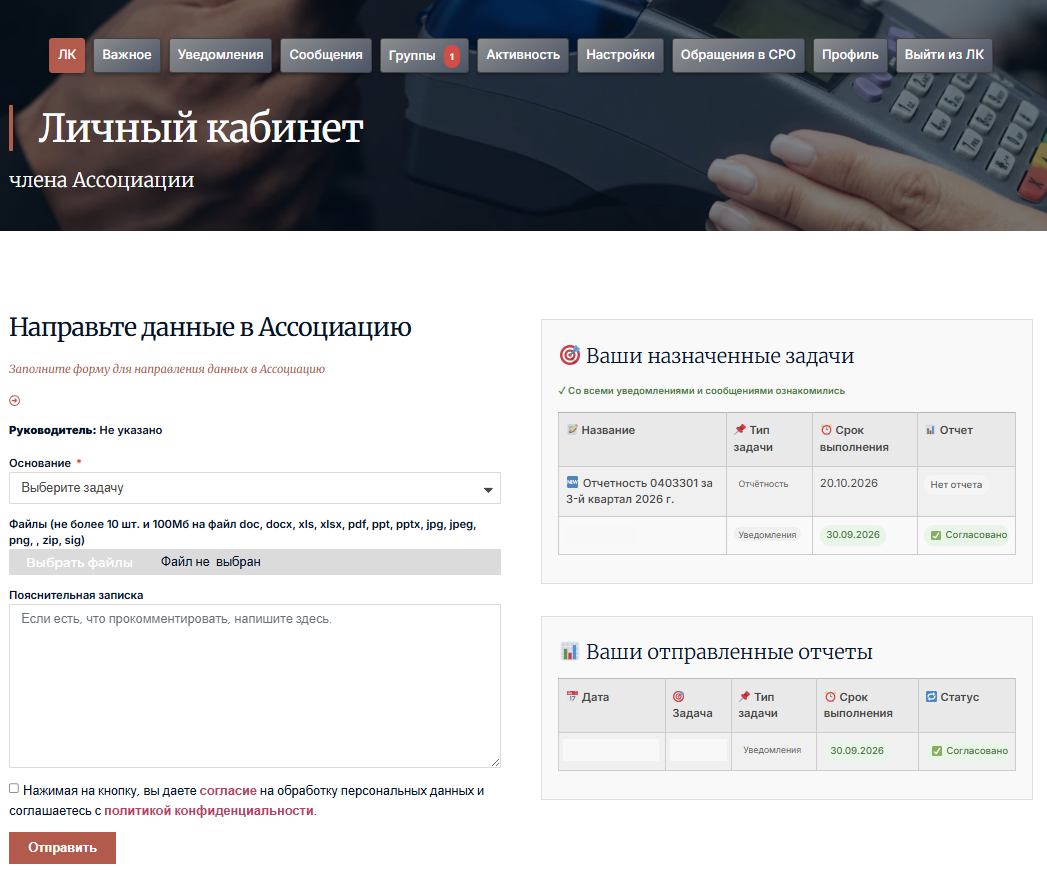1047x870 pixels.
Task: Click the target icon in Задача header
Action: (678, 696)
